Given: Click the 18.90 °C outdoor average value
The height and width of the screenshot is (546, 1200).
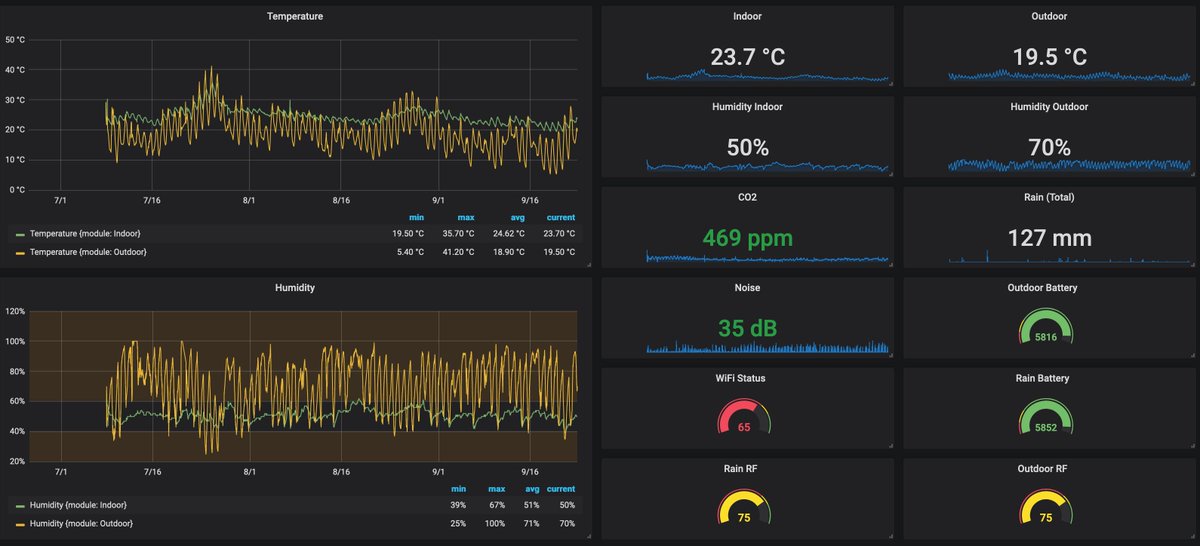Looking at the screenshot, I should pyautogui.click(x=509, y=252).
